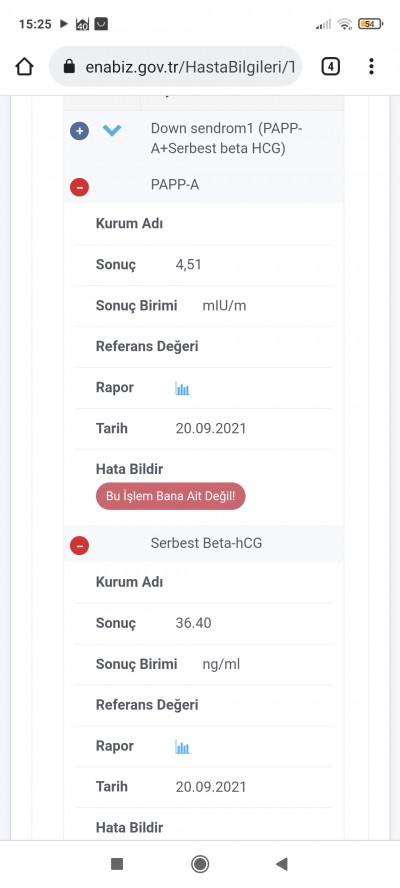Select the enabiz.gov.tr address bar

[x=176, y=67]
